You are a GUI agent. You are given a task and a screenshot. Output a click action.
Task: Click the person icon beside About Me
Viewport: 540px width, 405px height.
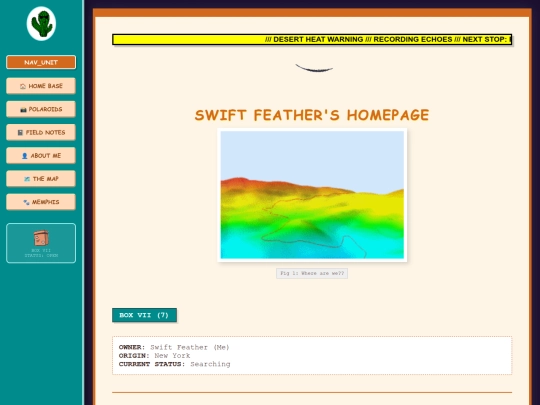24,156
